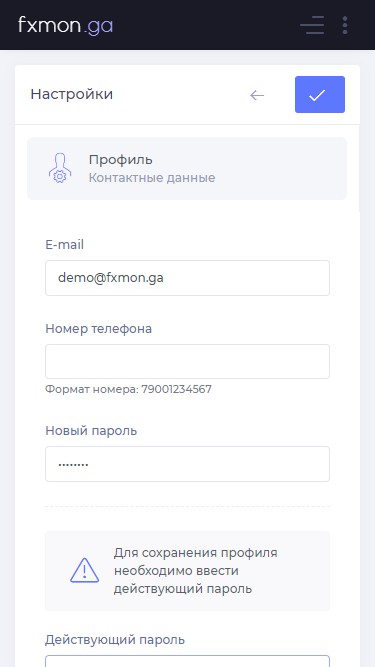375x667 pixels.
Task: Open the hamburger navigation menu
Action: 312,25
